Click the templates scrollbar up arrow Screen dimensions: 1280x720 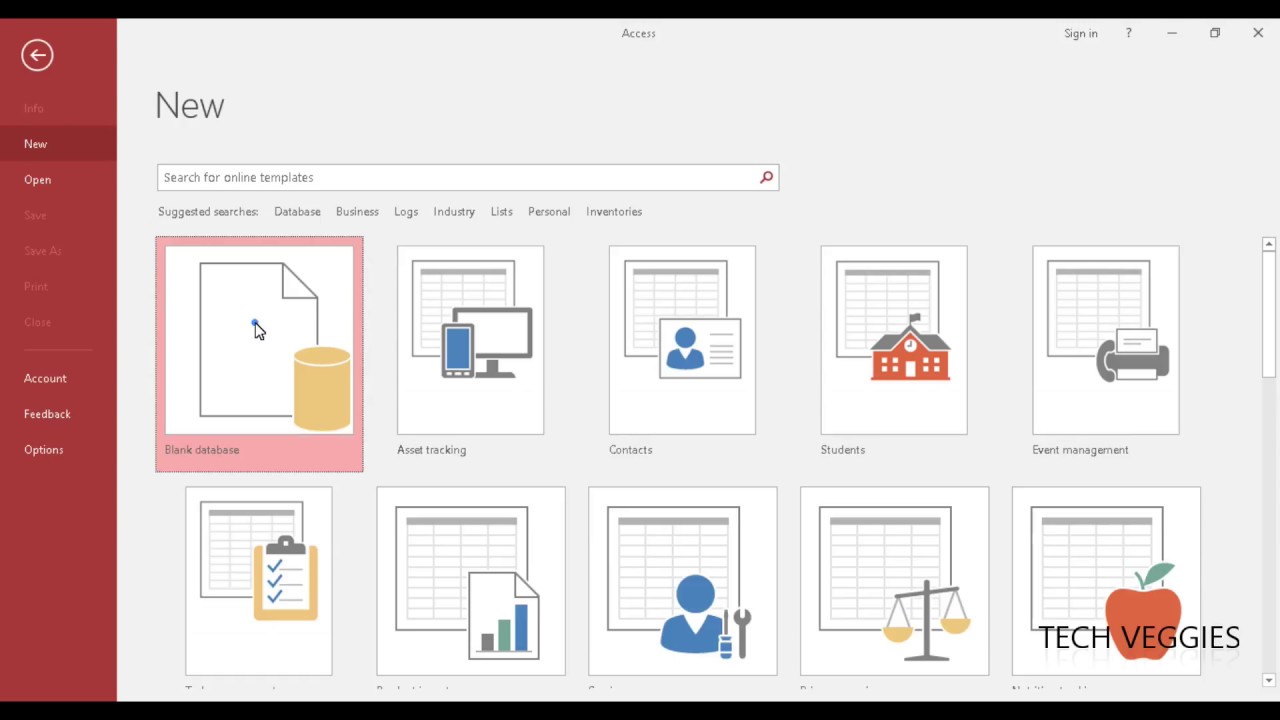point(1268,244)
